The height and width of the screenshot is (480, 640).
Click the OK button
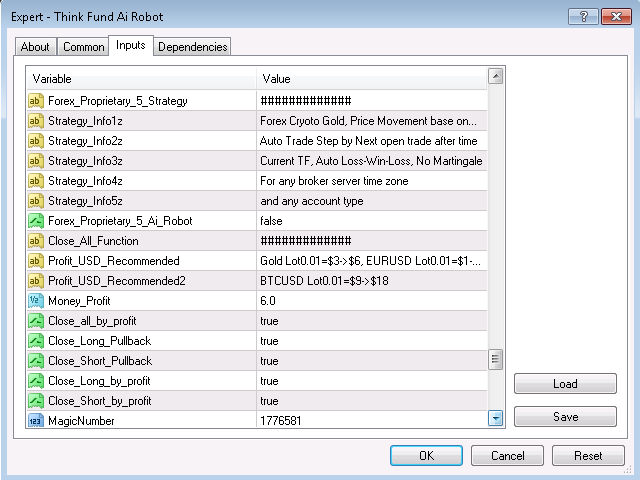(x=426, y=456)
